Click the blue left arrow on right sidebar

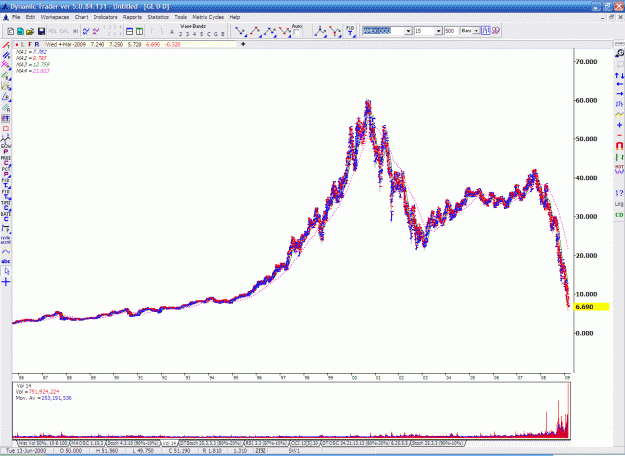click(x=619, y=84)
